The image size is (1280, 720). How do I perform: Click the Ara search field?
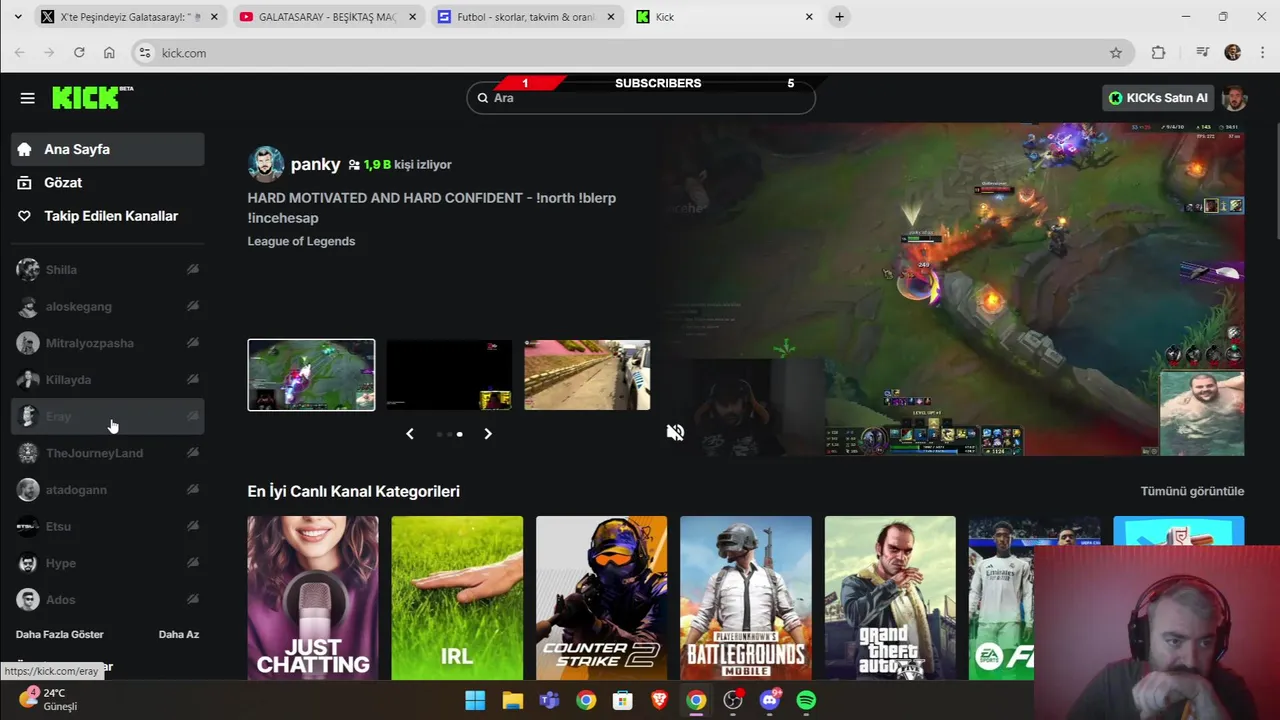[x=641, y=98]
